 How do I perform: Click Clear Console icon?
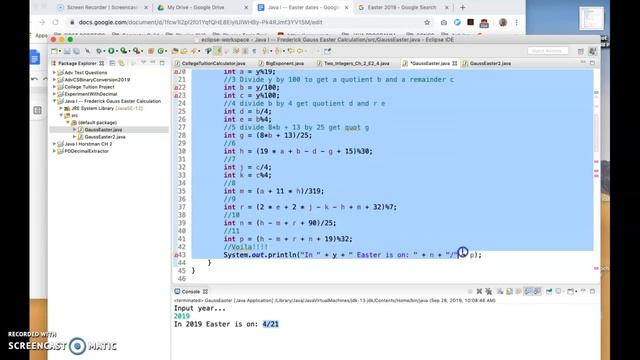[x=500, y=291]
